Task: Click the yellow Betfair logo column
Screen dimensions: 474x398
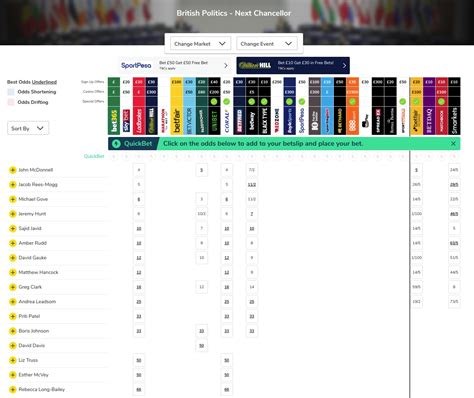Action: coord(176,121)
